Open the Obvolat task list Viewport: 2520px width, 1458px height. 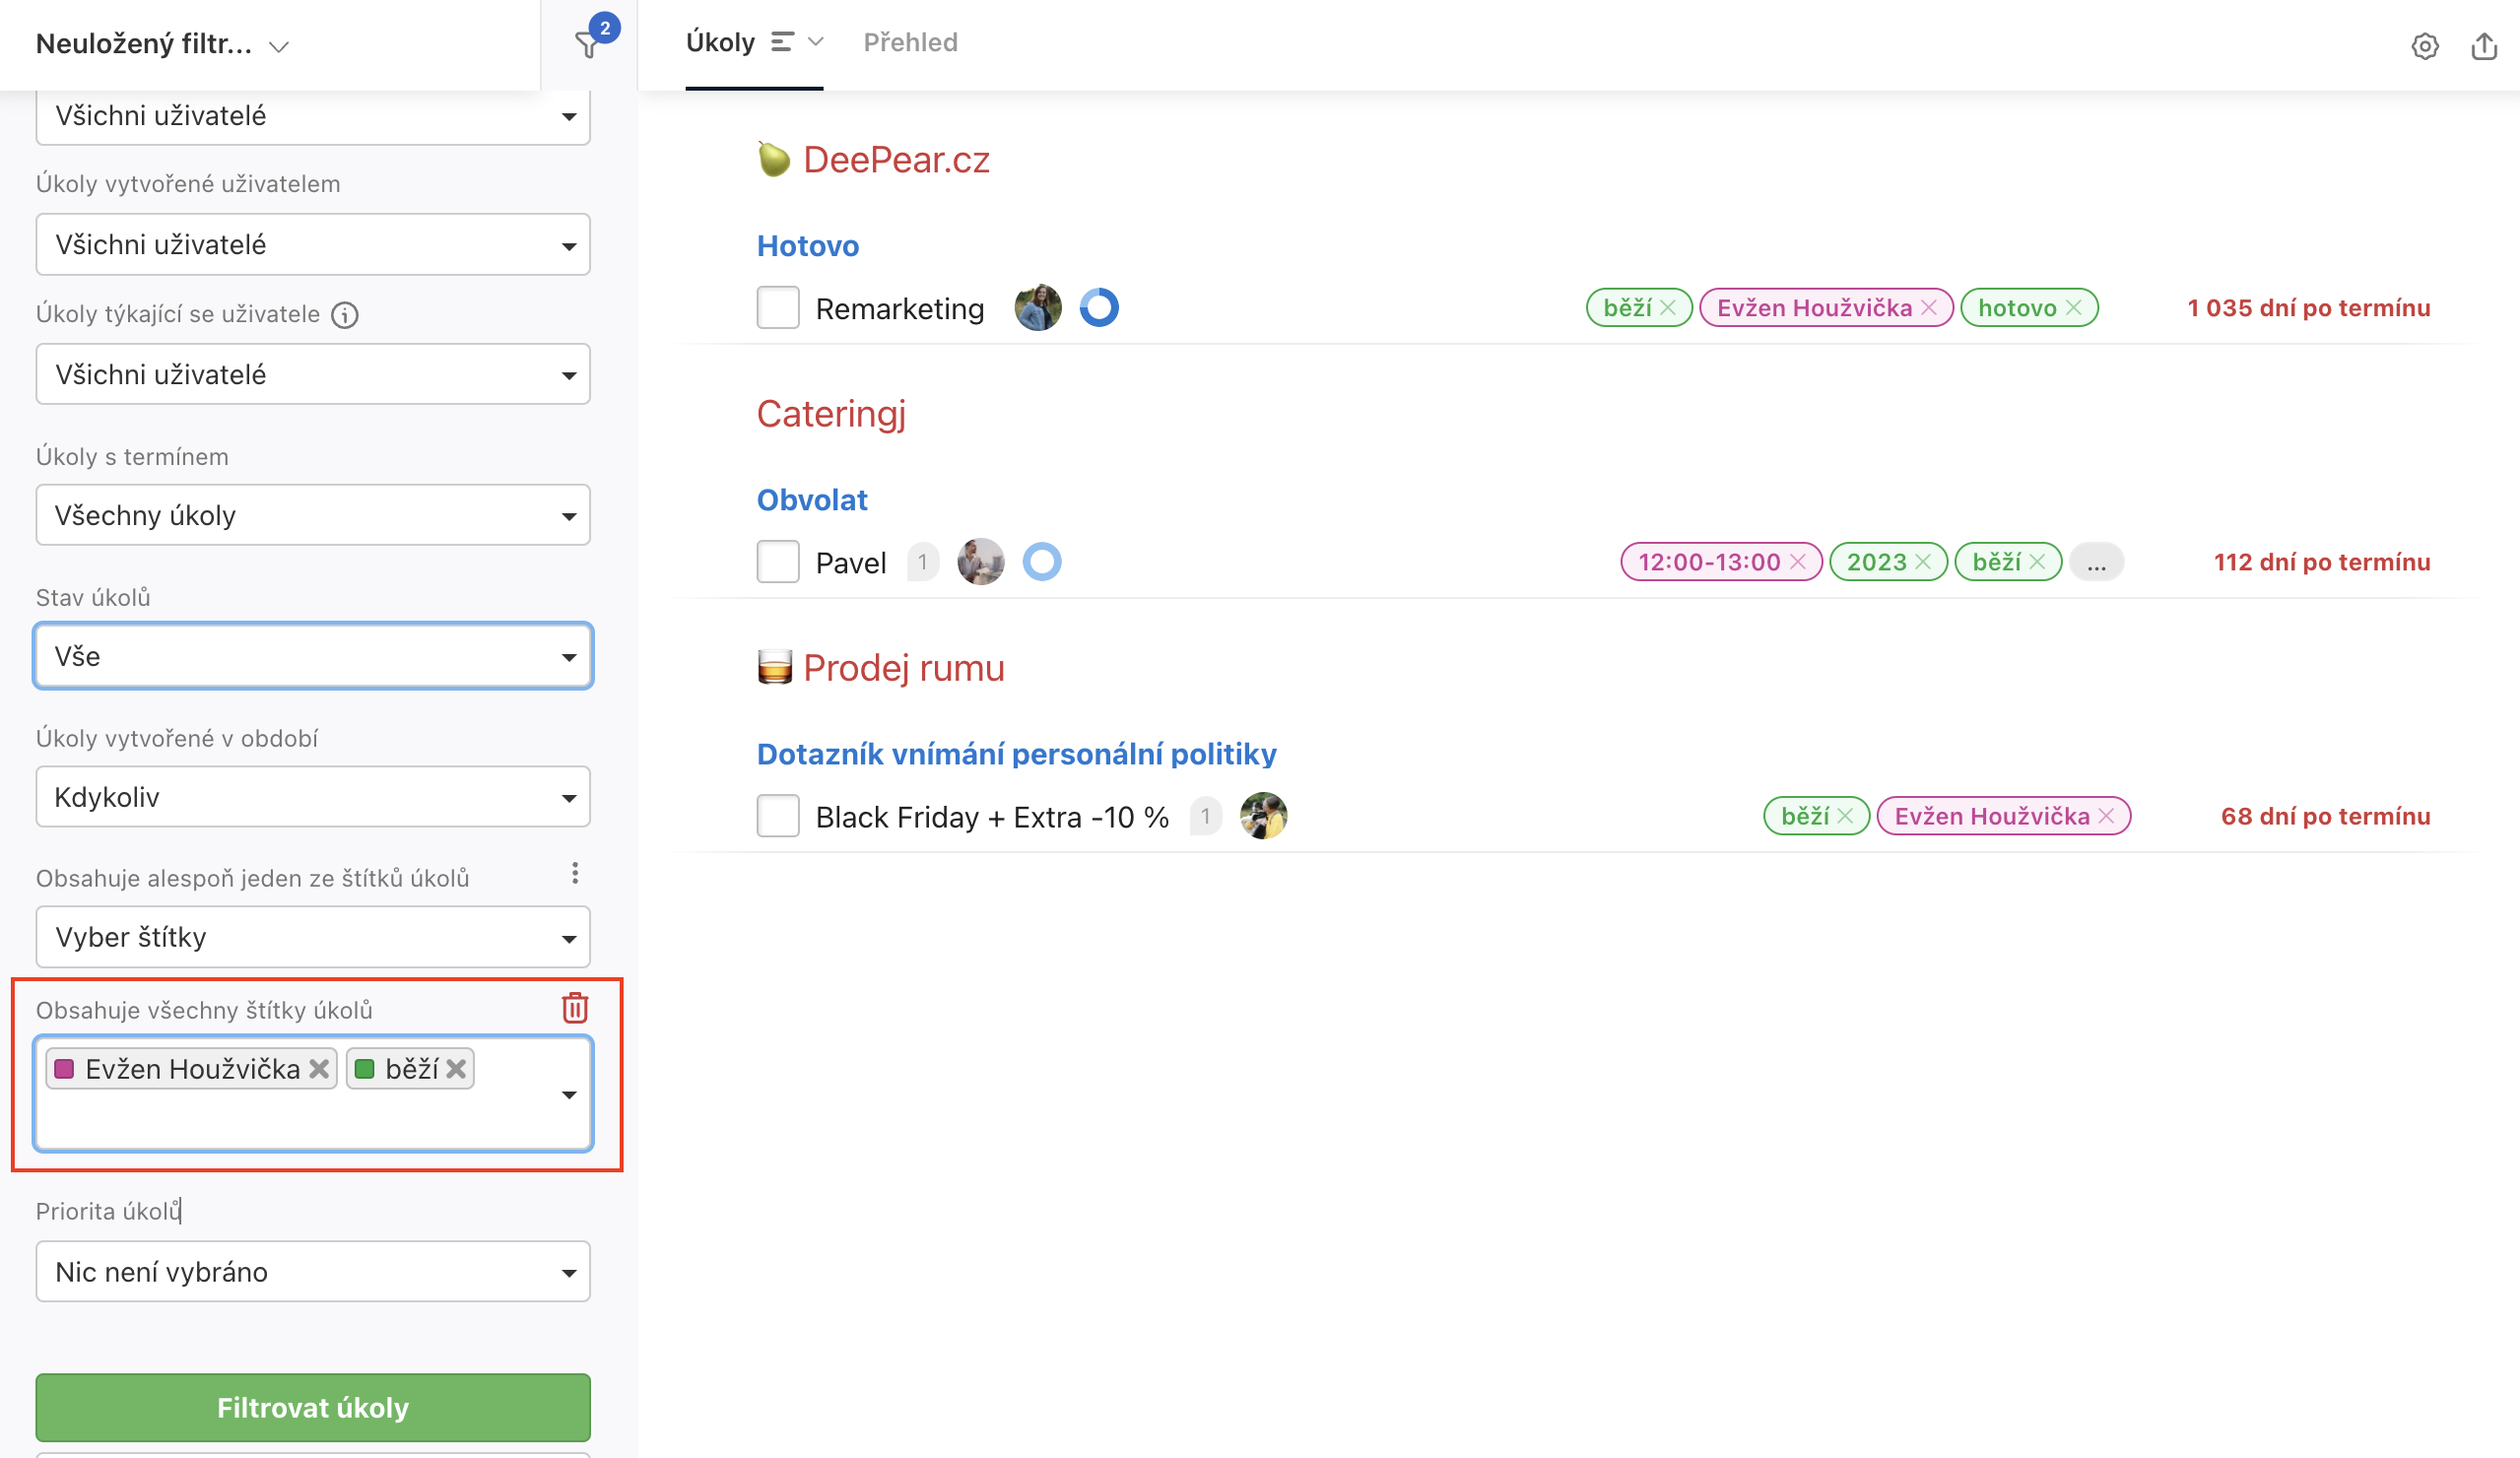click(x=812, y=500)
